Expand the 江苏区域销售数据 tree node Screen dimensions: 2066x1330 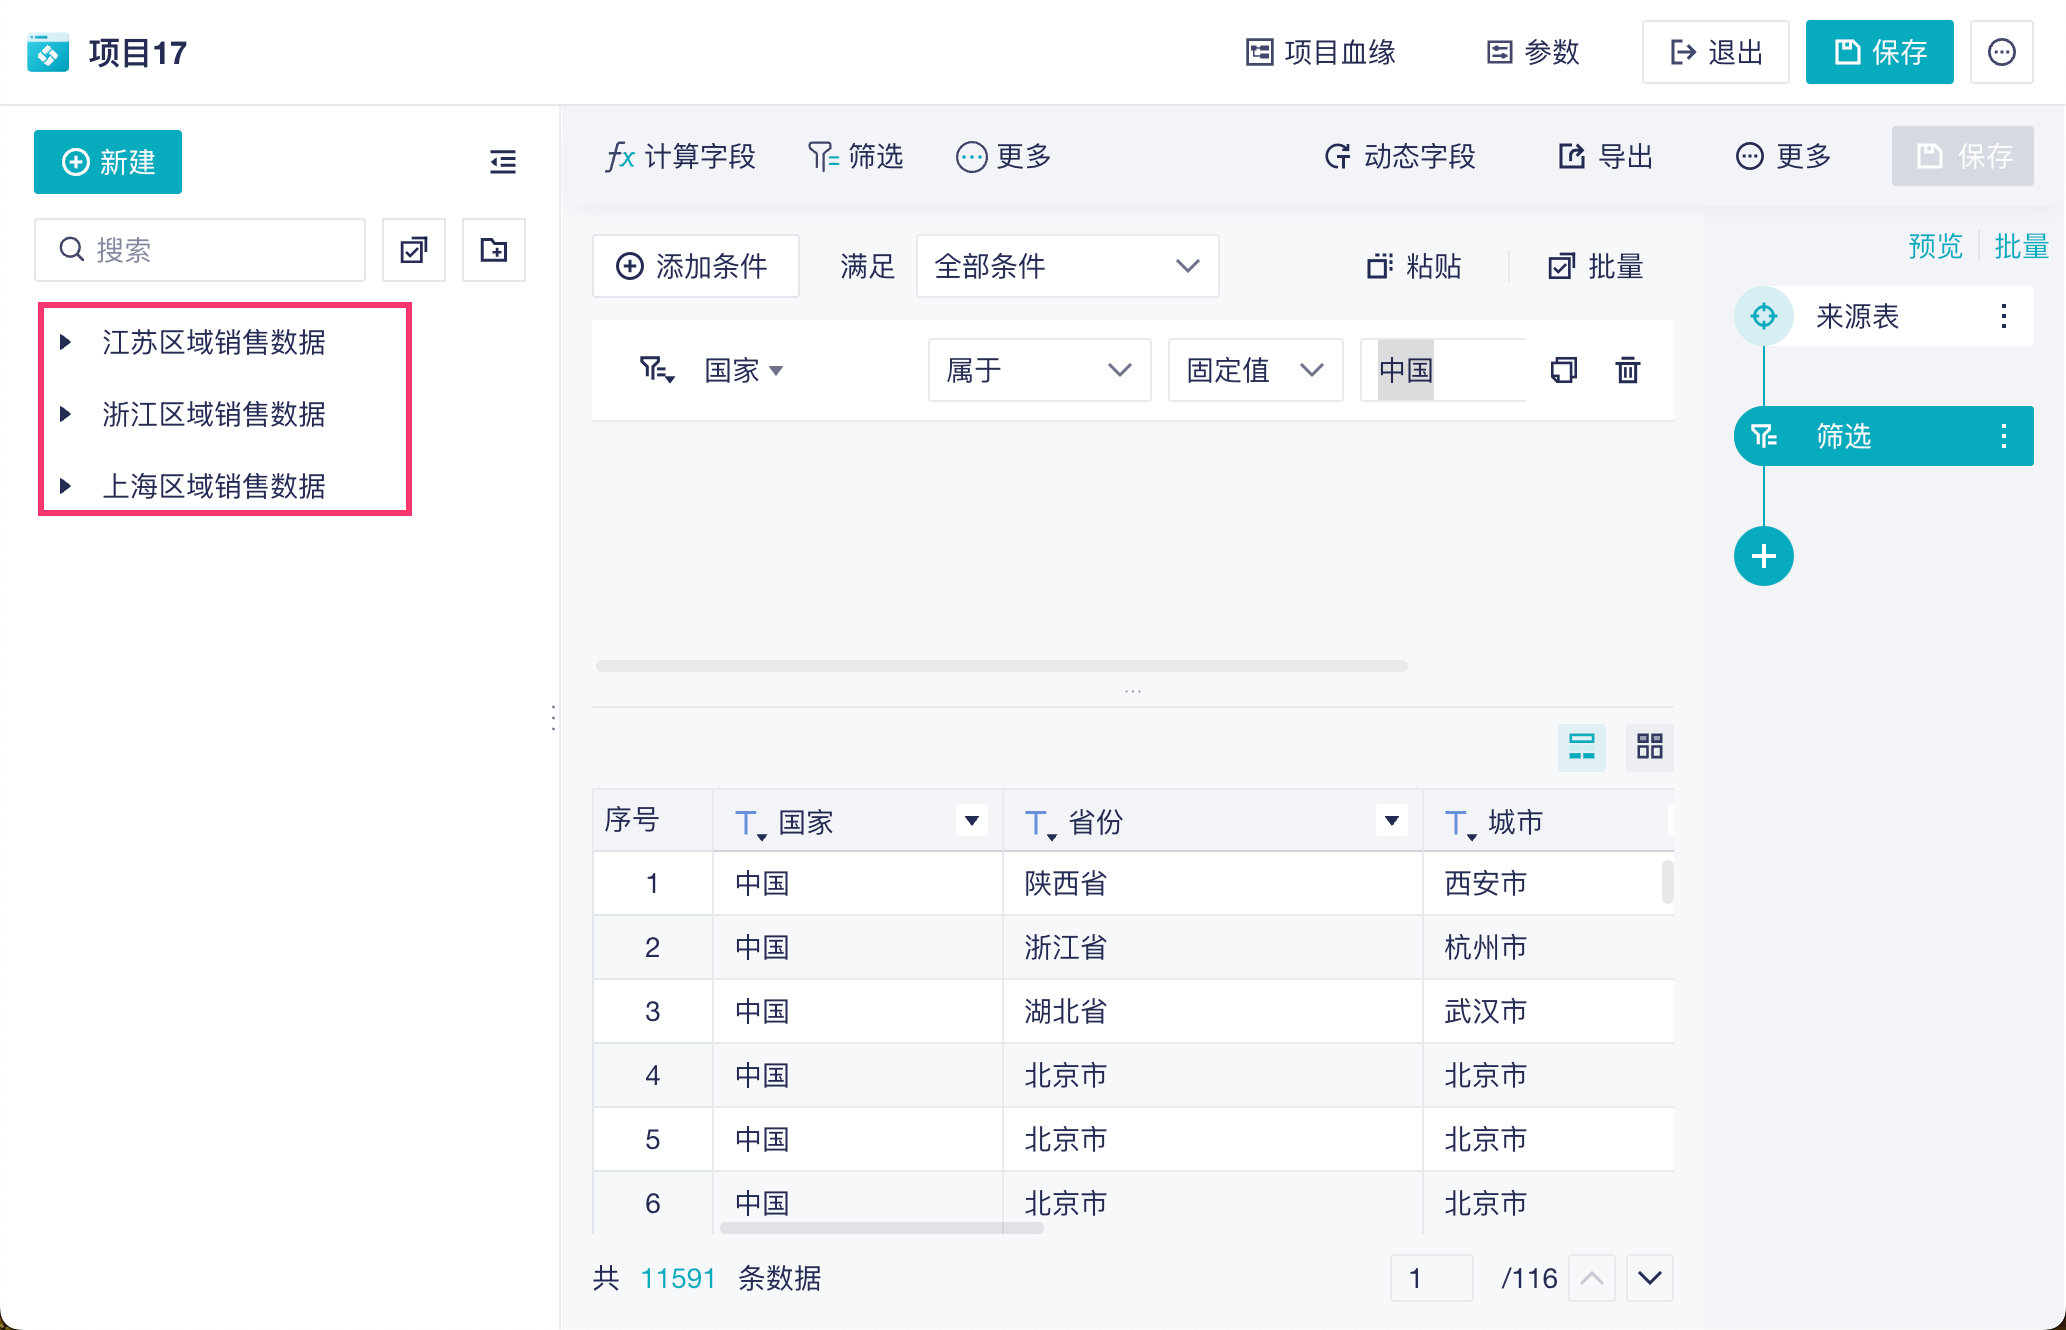click(66, 342)
